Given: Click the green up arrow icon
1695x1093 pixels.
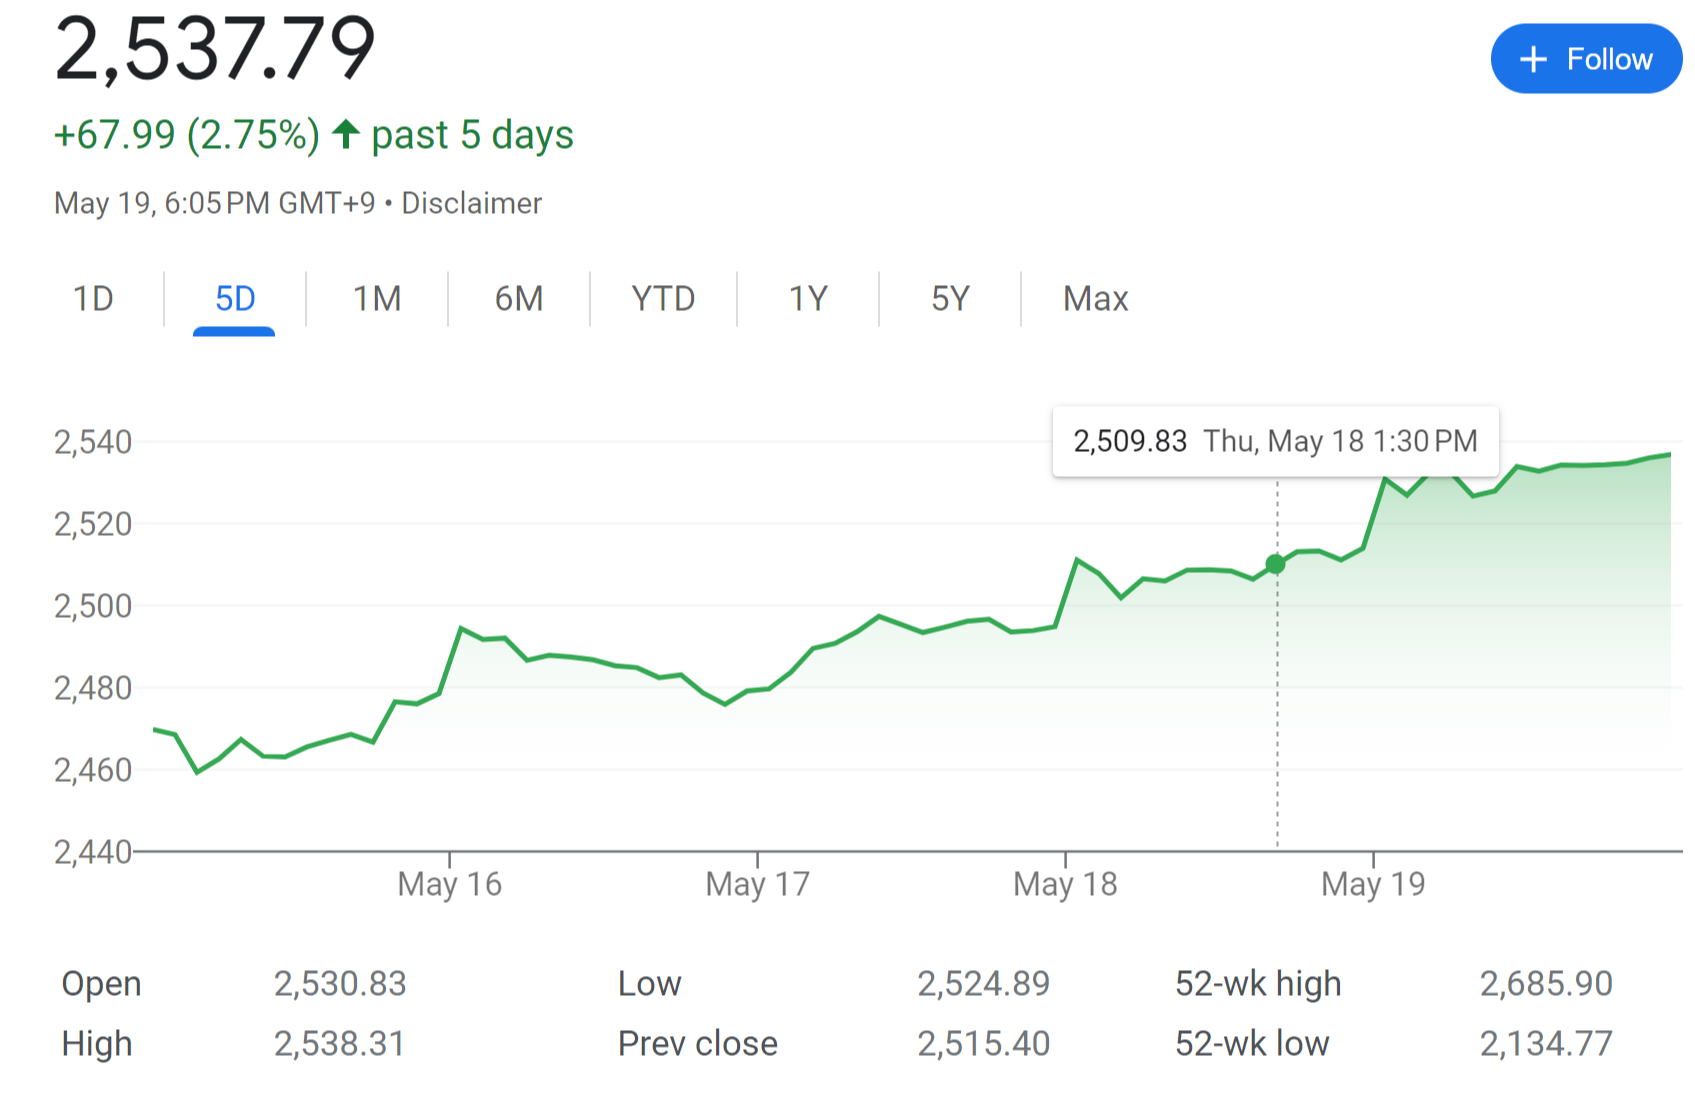Looking at the screenshot, I should point(346,134).
